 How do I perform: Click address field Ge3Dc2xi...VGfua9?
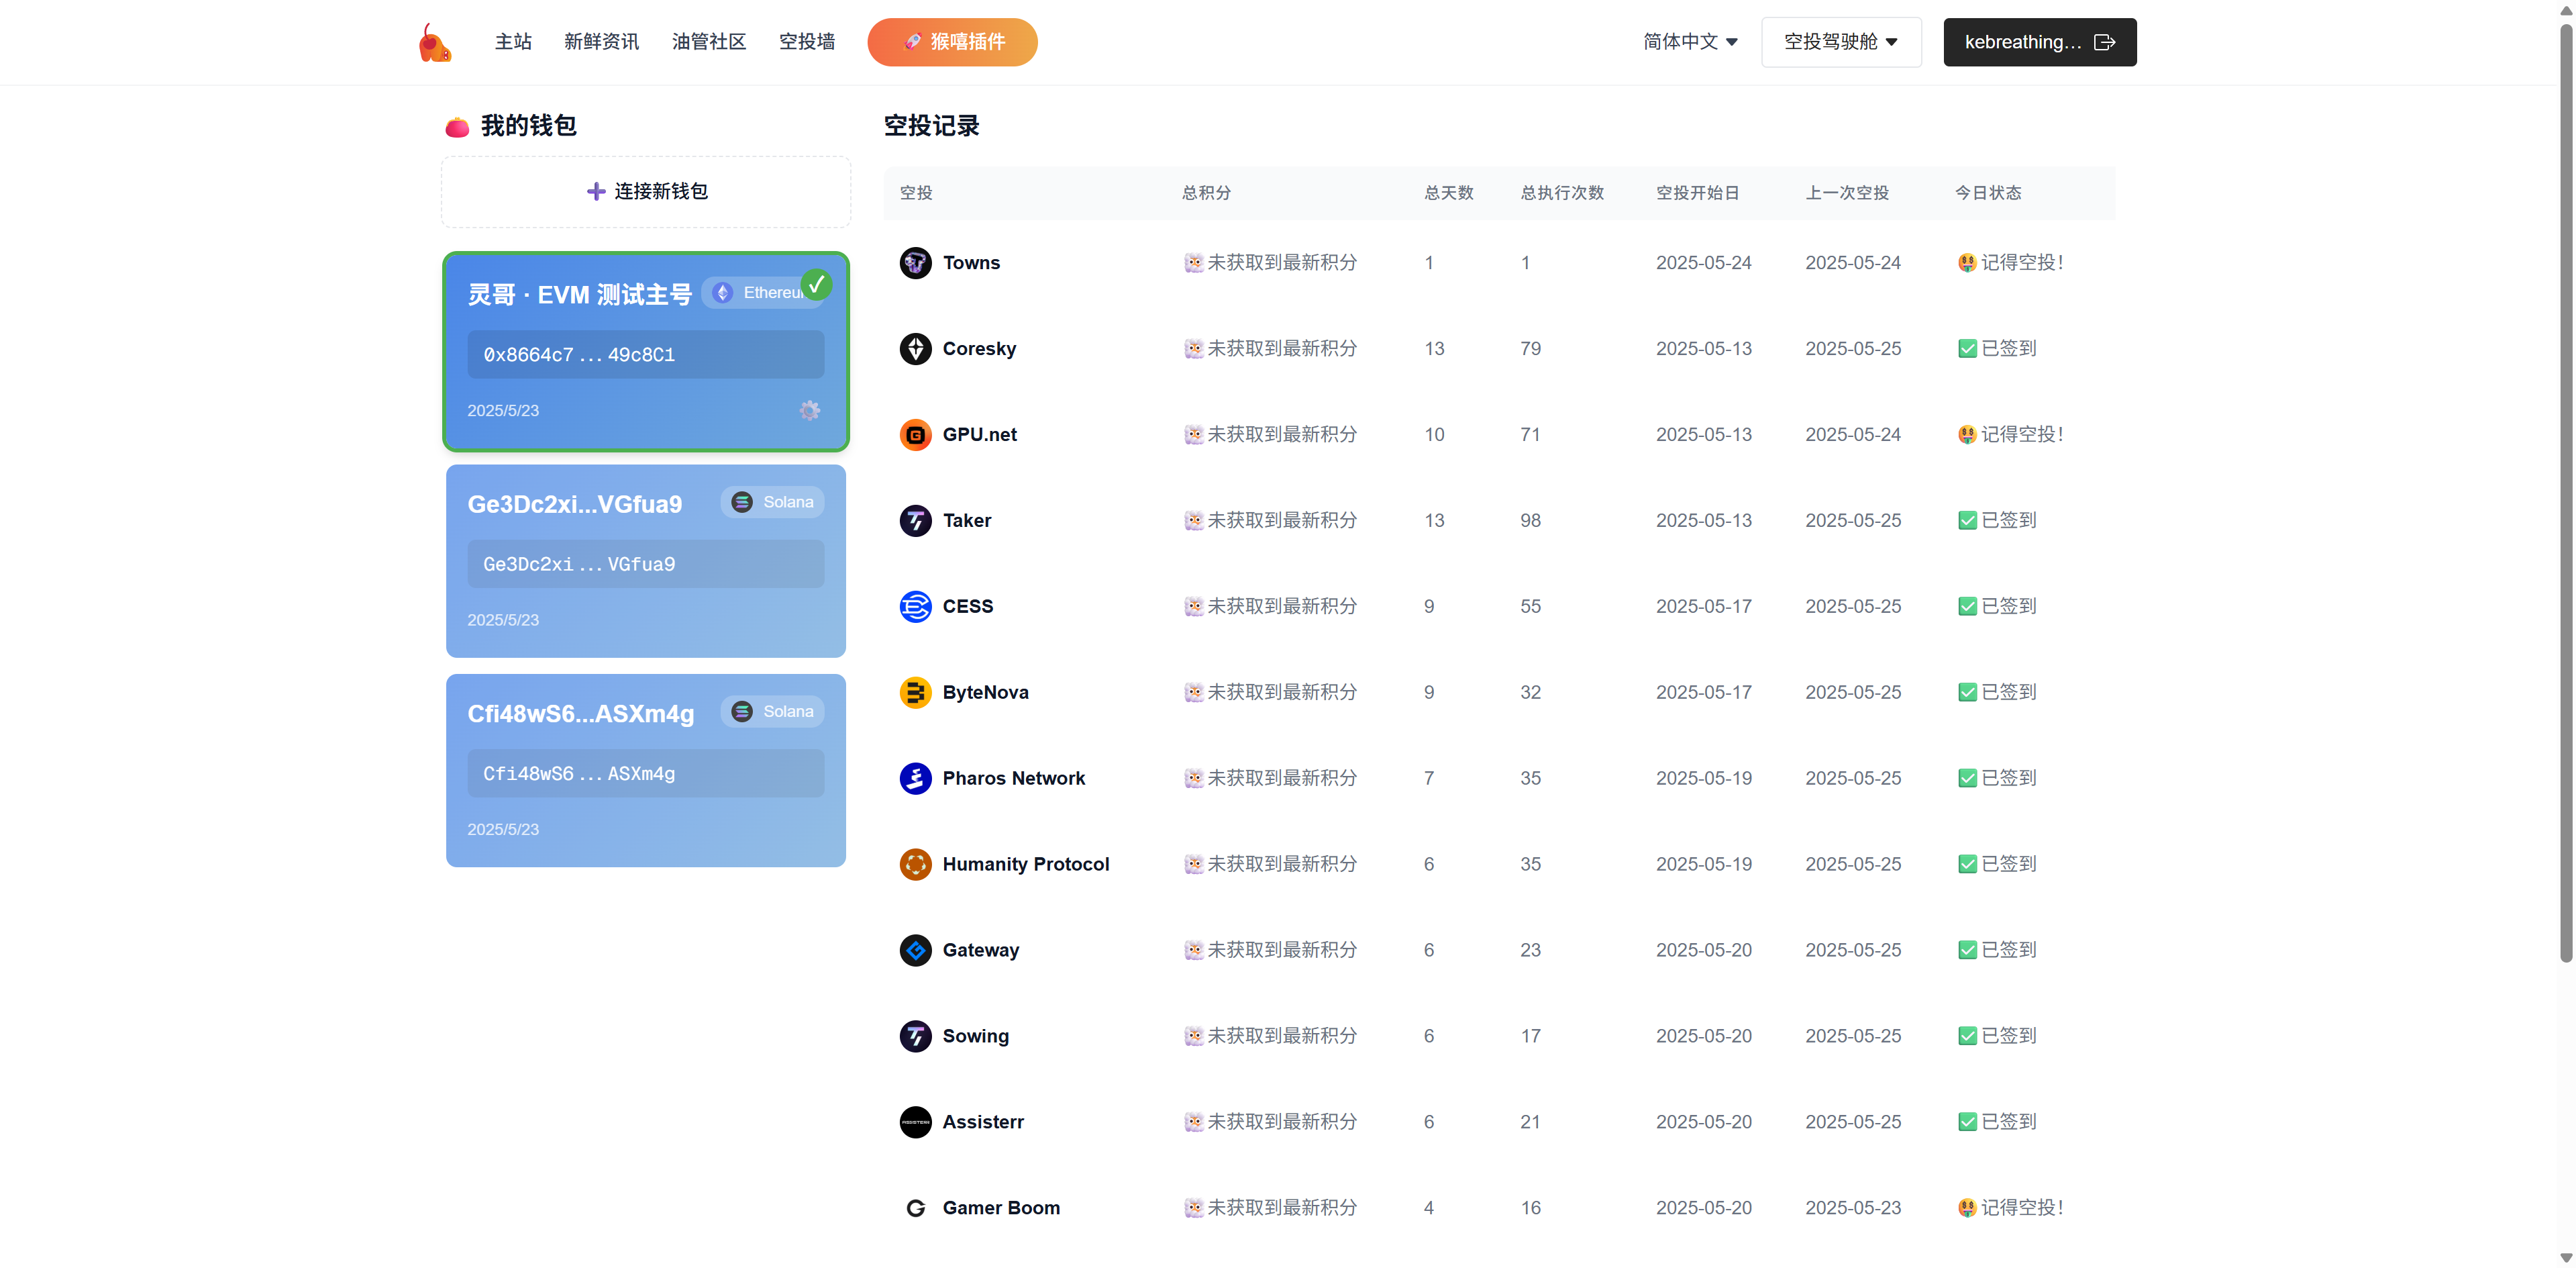646,564
